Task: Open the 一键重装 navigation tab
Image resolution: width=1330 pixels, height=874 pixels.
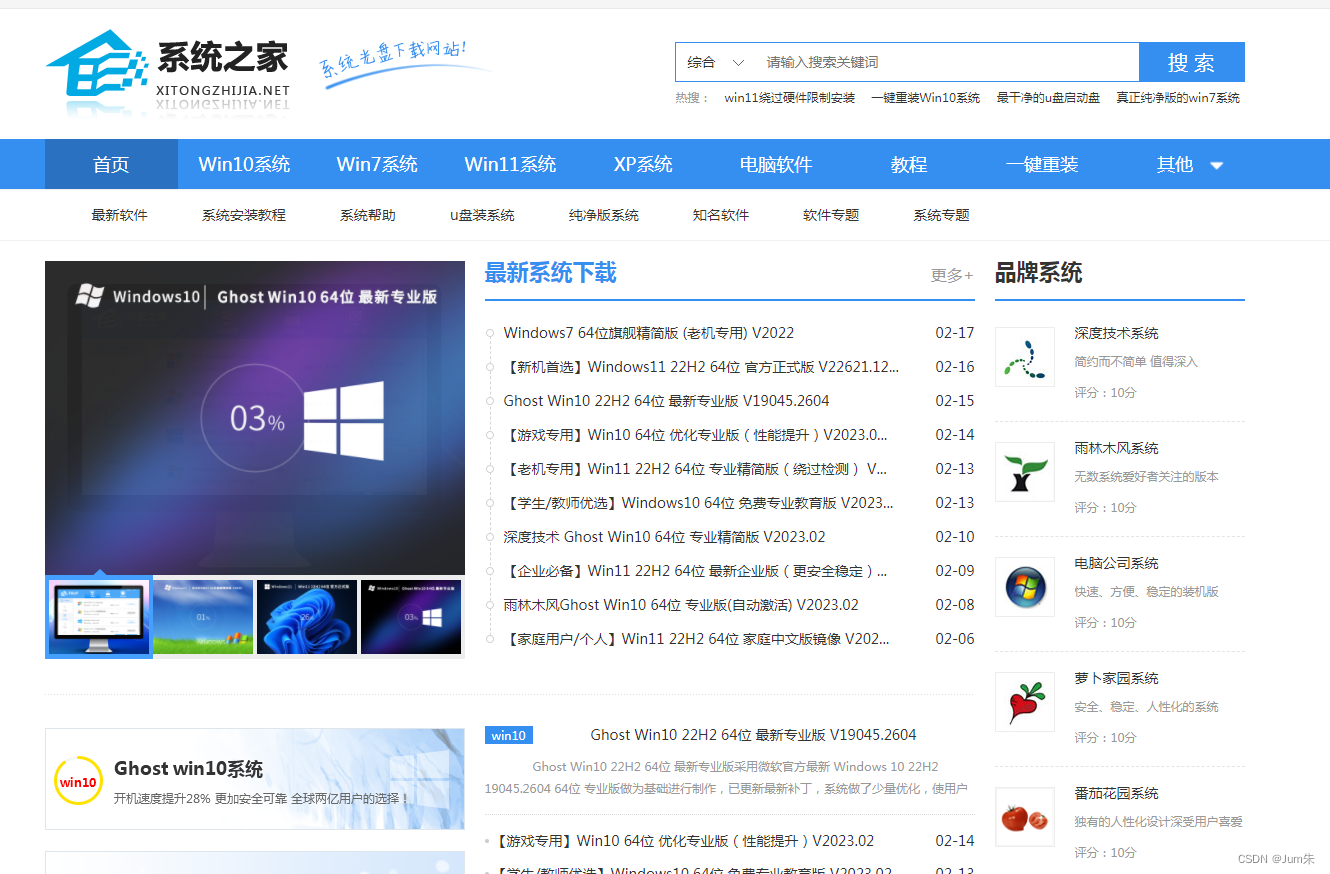Action: (1042, 164)
